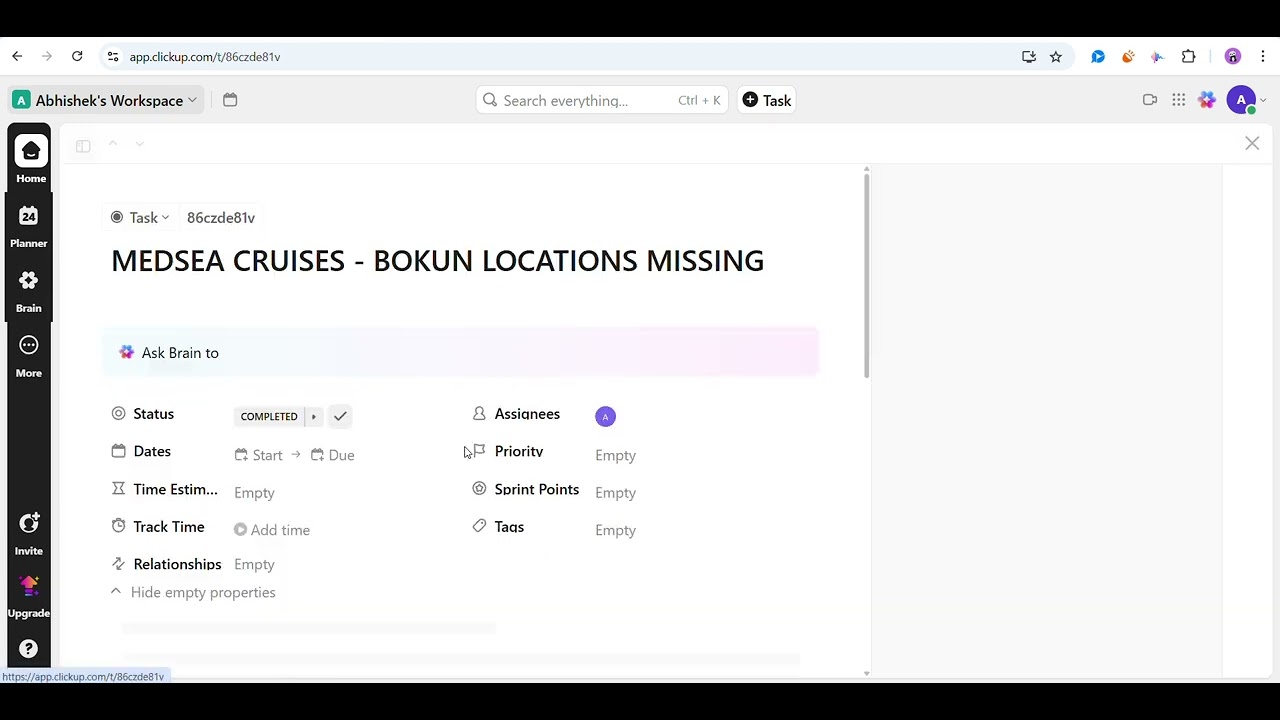The height and width of the screenshot is (720, 1280).
Task: Open the browser extensions puzzle icon
Action: (x=1188, y=57)
